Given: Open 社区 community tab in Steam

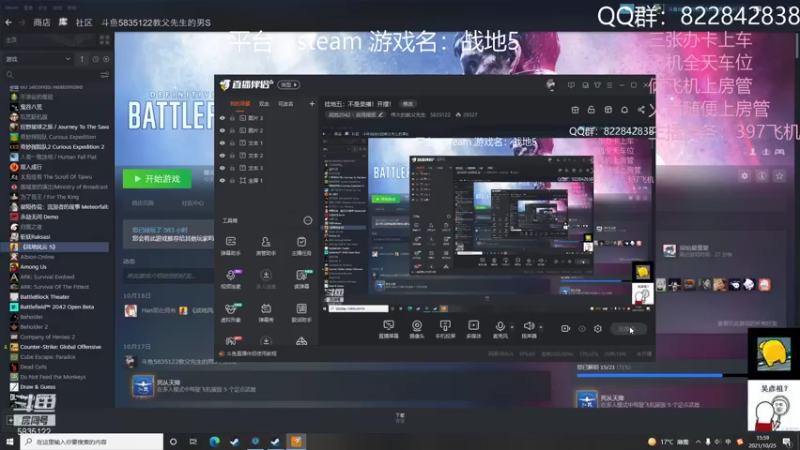Looking at the screenshot, I should (x=84, y=22).
